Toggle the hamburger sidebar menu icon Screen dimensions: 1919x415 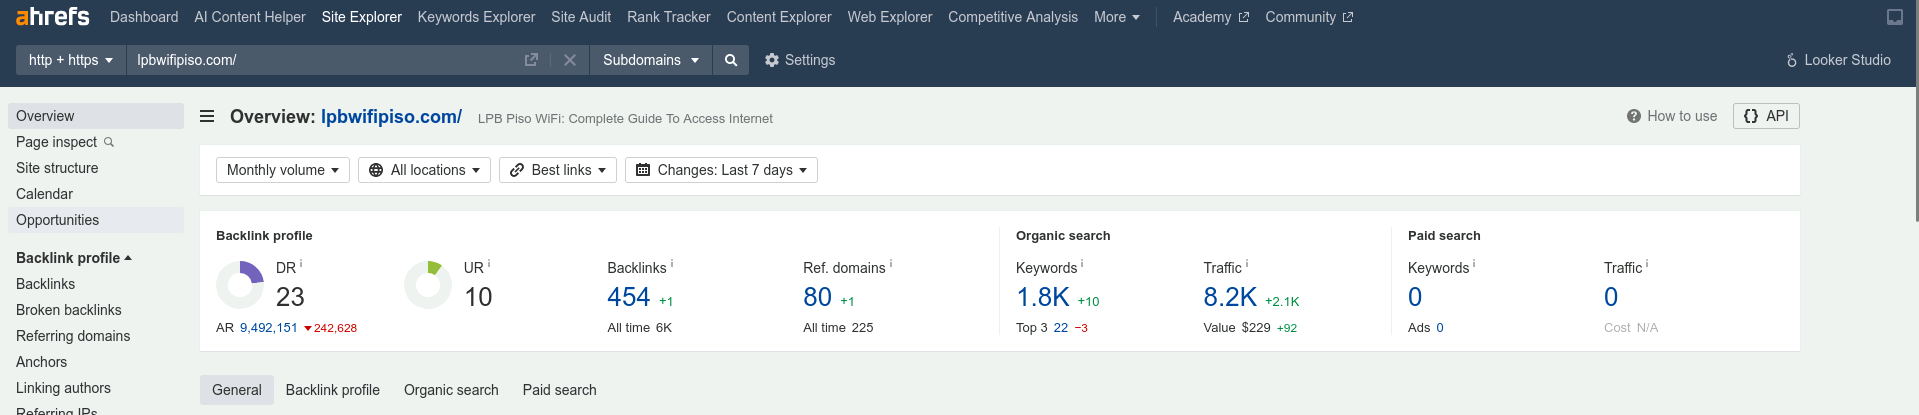207,116
